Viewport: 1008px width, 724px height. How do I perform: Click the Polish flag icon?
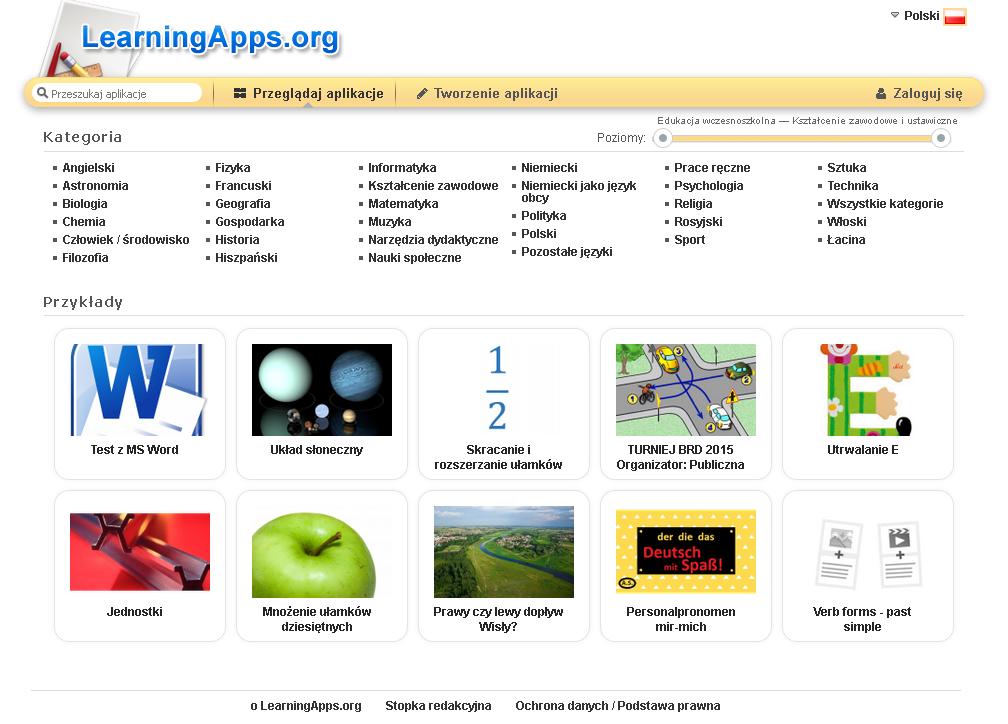[955, 17]
